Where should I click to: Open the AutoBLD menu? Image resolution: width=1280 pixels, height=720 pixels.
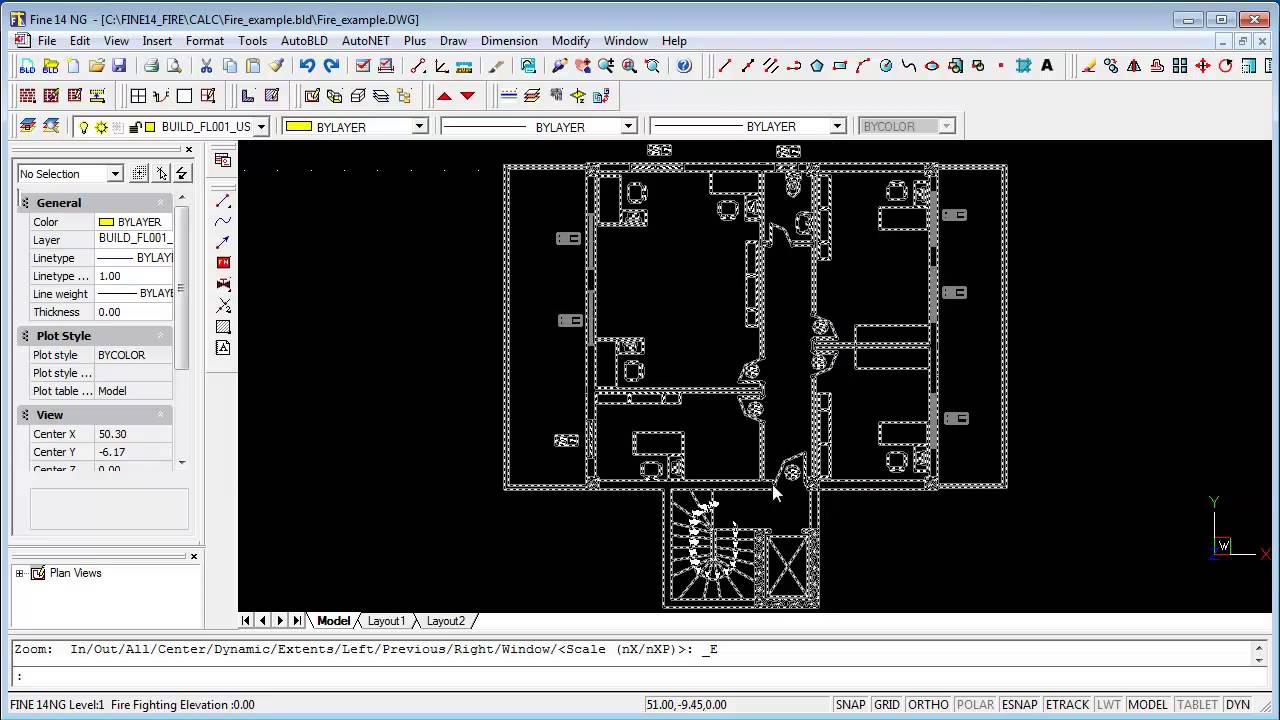pos(304,41)
